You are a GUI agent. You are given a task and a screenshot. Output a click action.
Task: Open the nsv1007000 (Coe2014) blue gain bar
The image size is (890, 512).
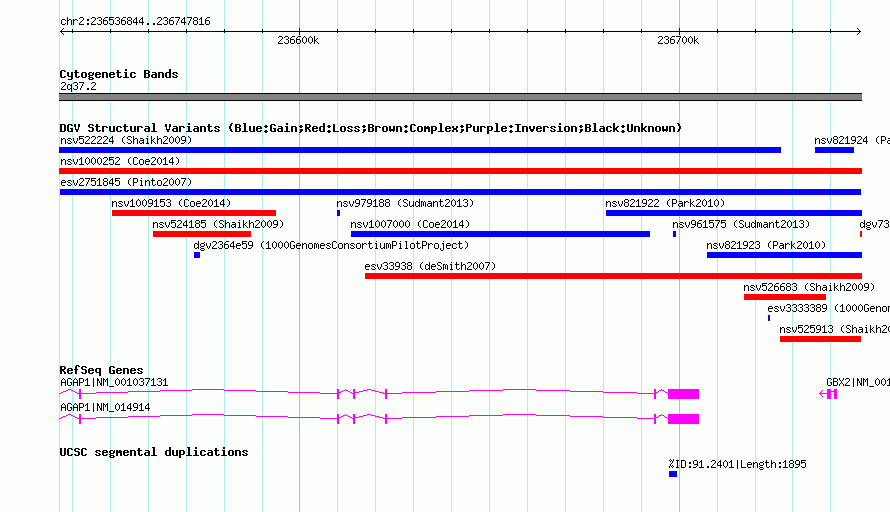[500, 234]
